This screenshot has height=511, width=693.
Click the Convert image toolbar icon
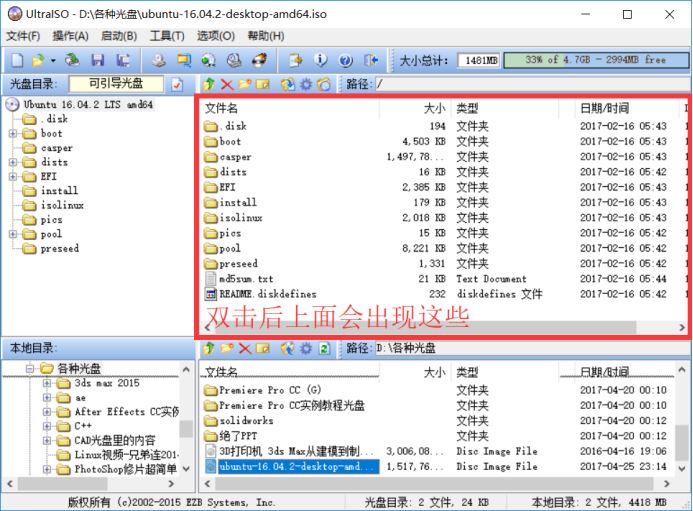click(208, 60)
